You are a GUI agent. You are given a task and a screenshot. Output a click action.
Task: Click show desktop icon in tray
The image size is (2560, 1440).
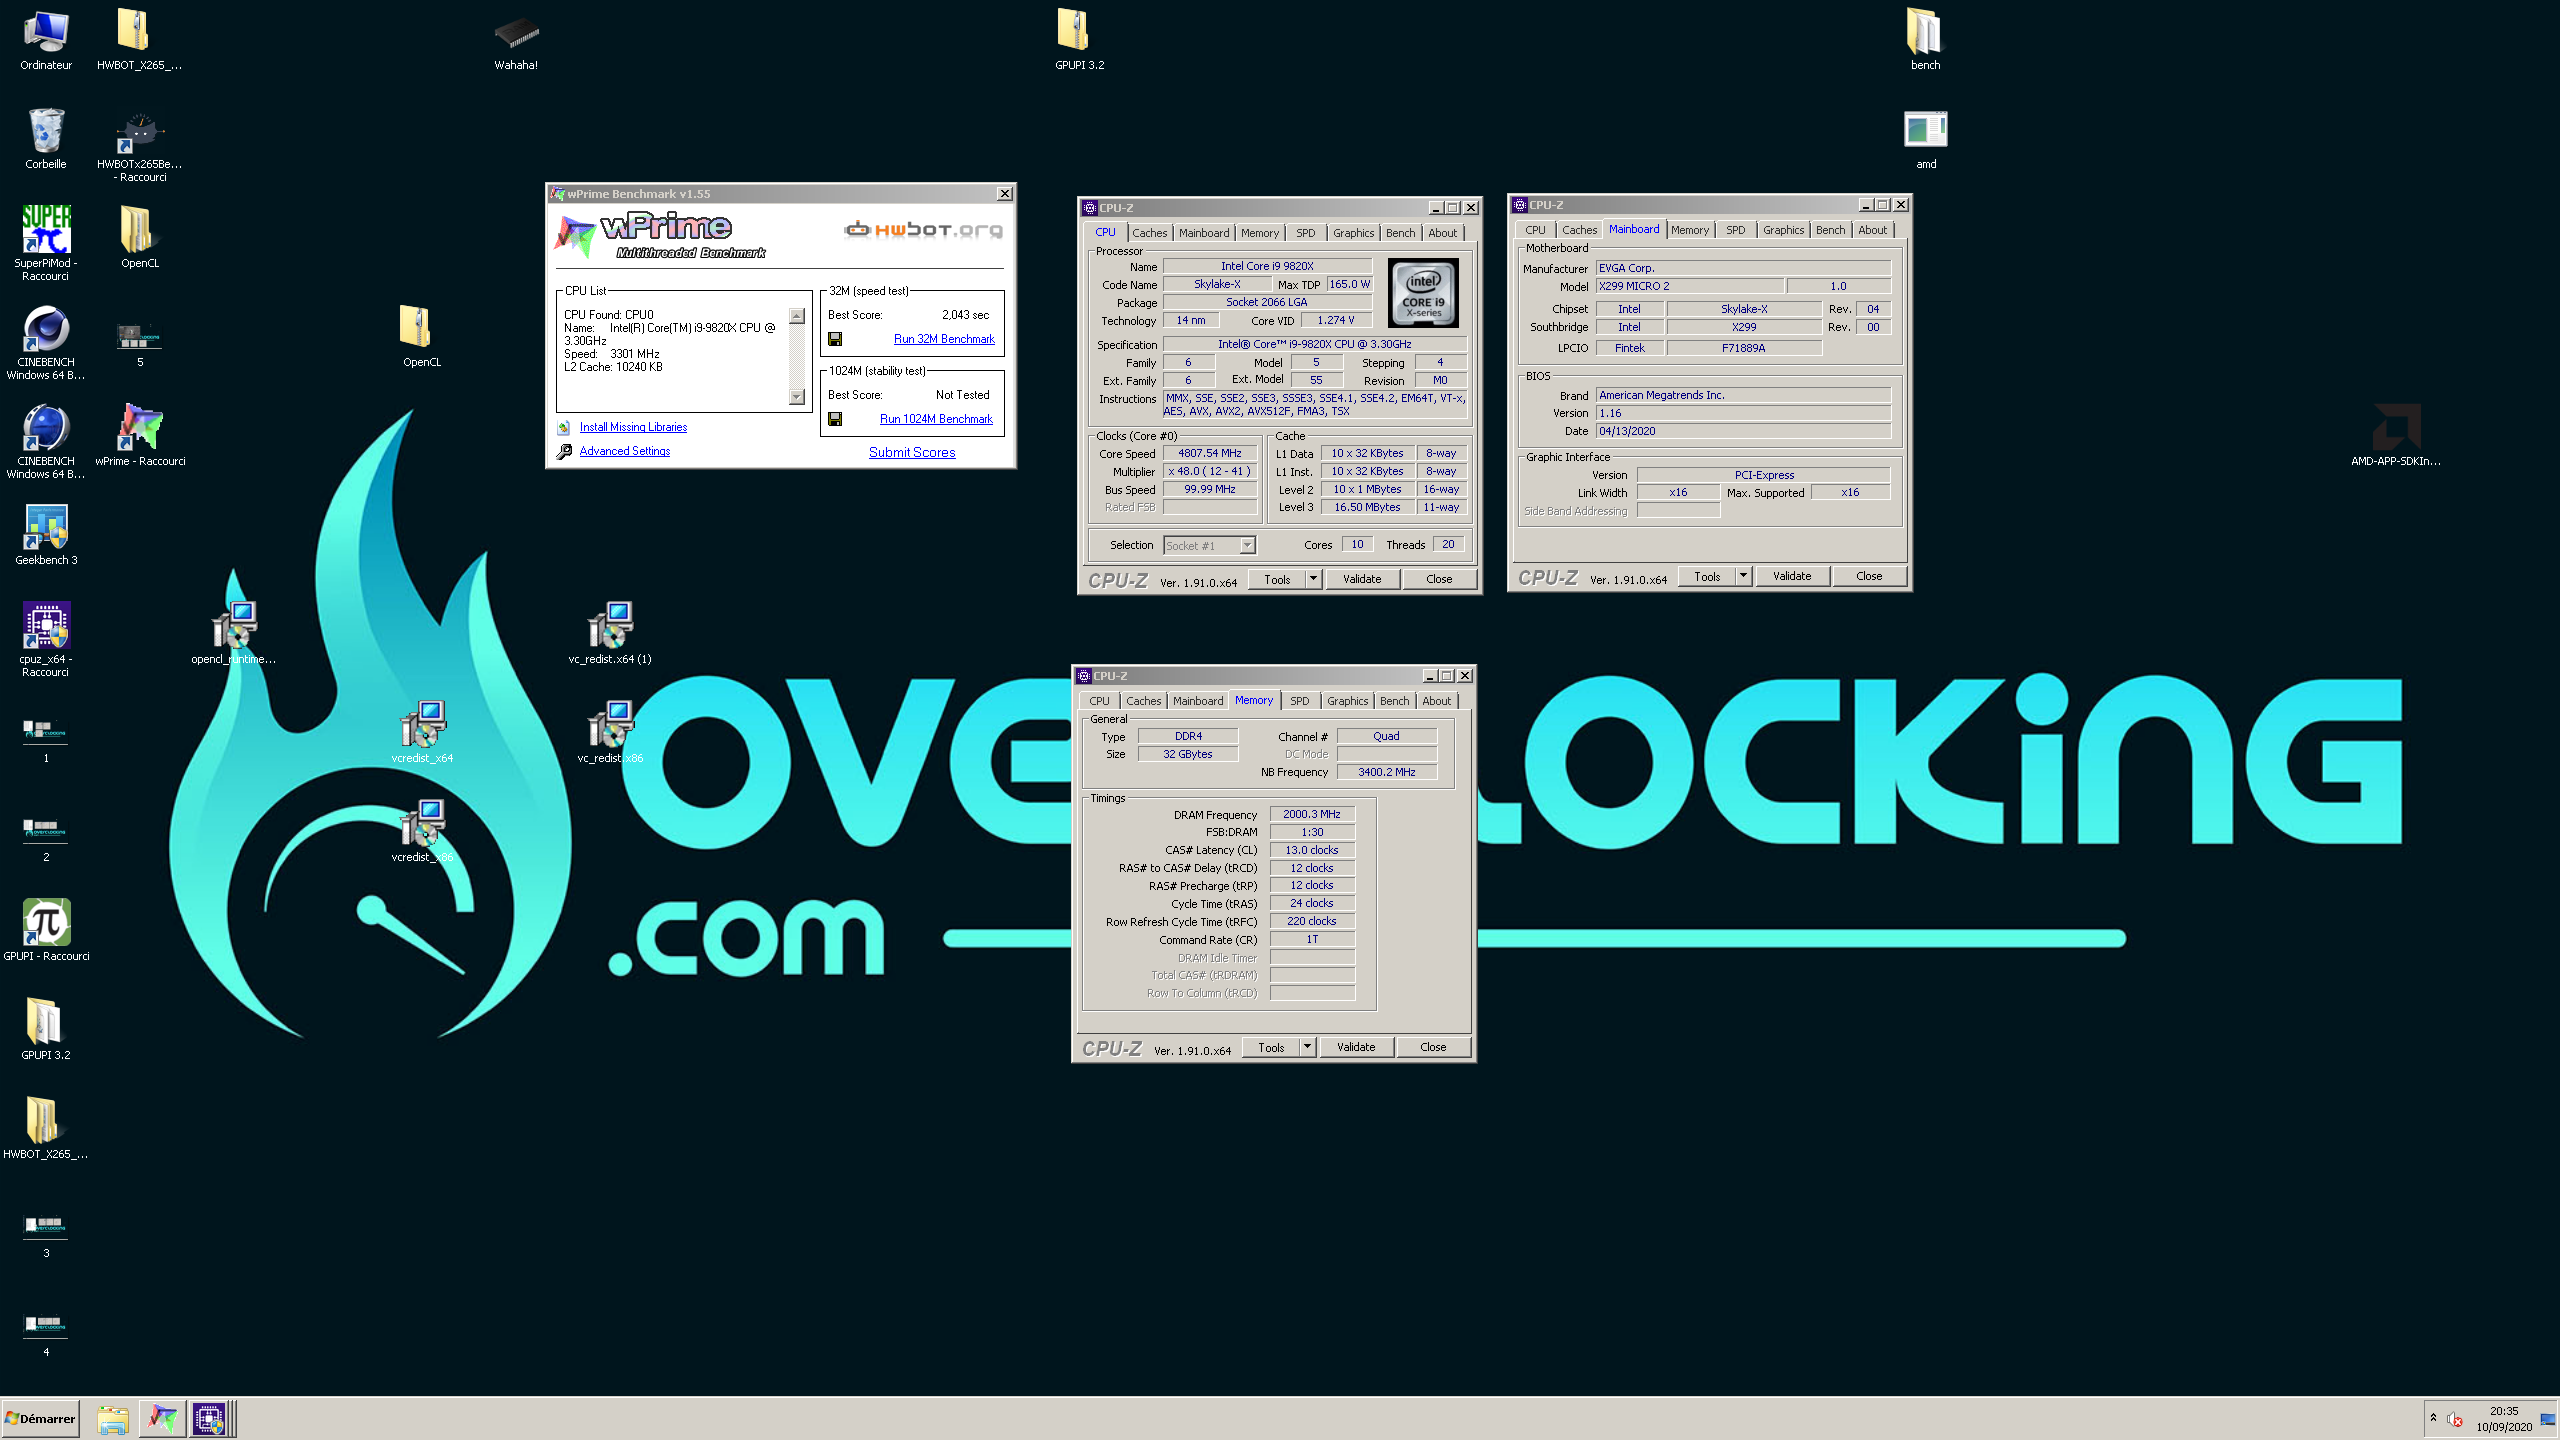(x=2548, y=1419)
